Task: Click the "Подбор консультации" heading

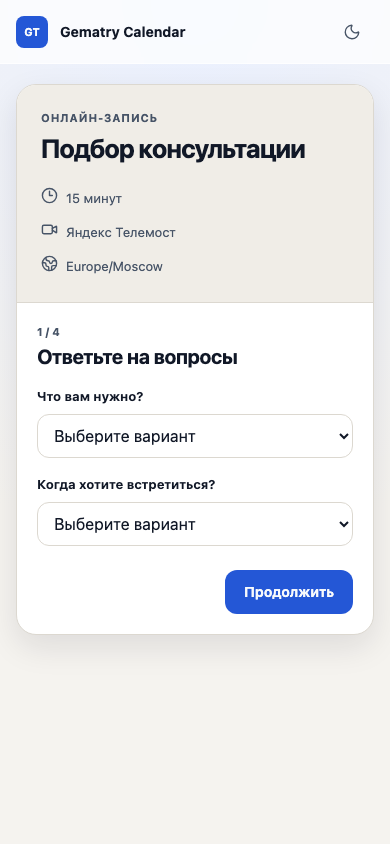Action: tap(173, 150)
